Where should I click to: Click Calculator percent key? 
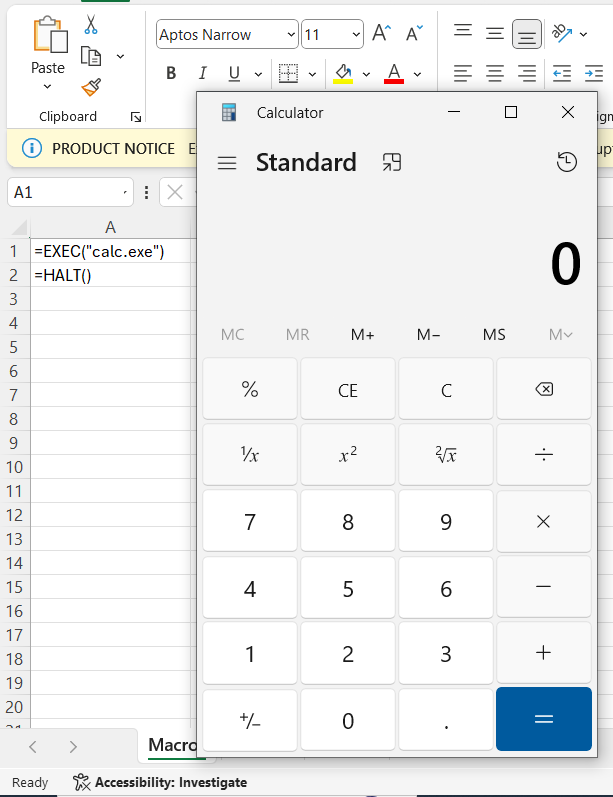250,389
